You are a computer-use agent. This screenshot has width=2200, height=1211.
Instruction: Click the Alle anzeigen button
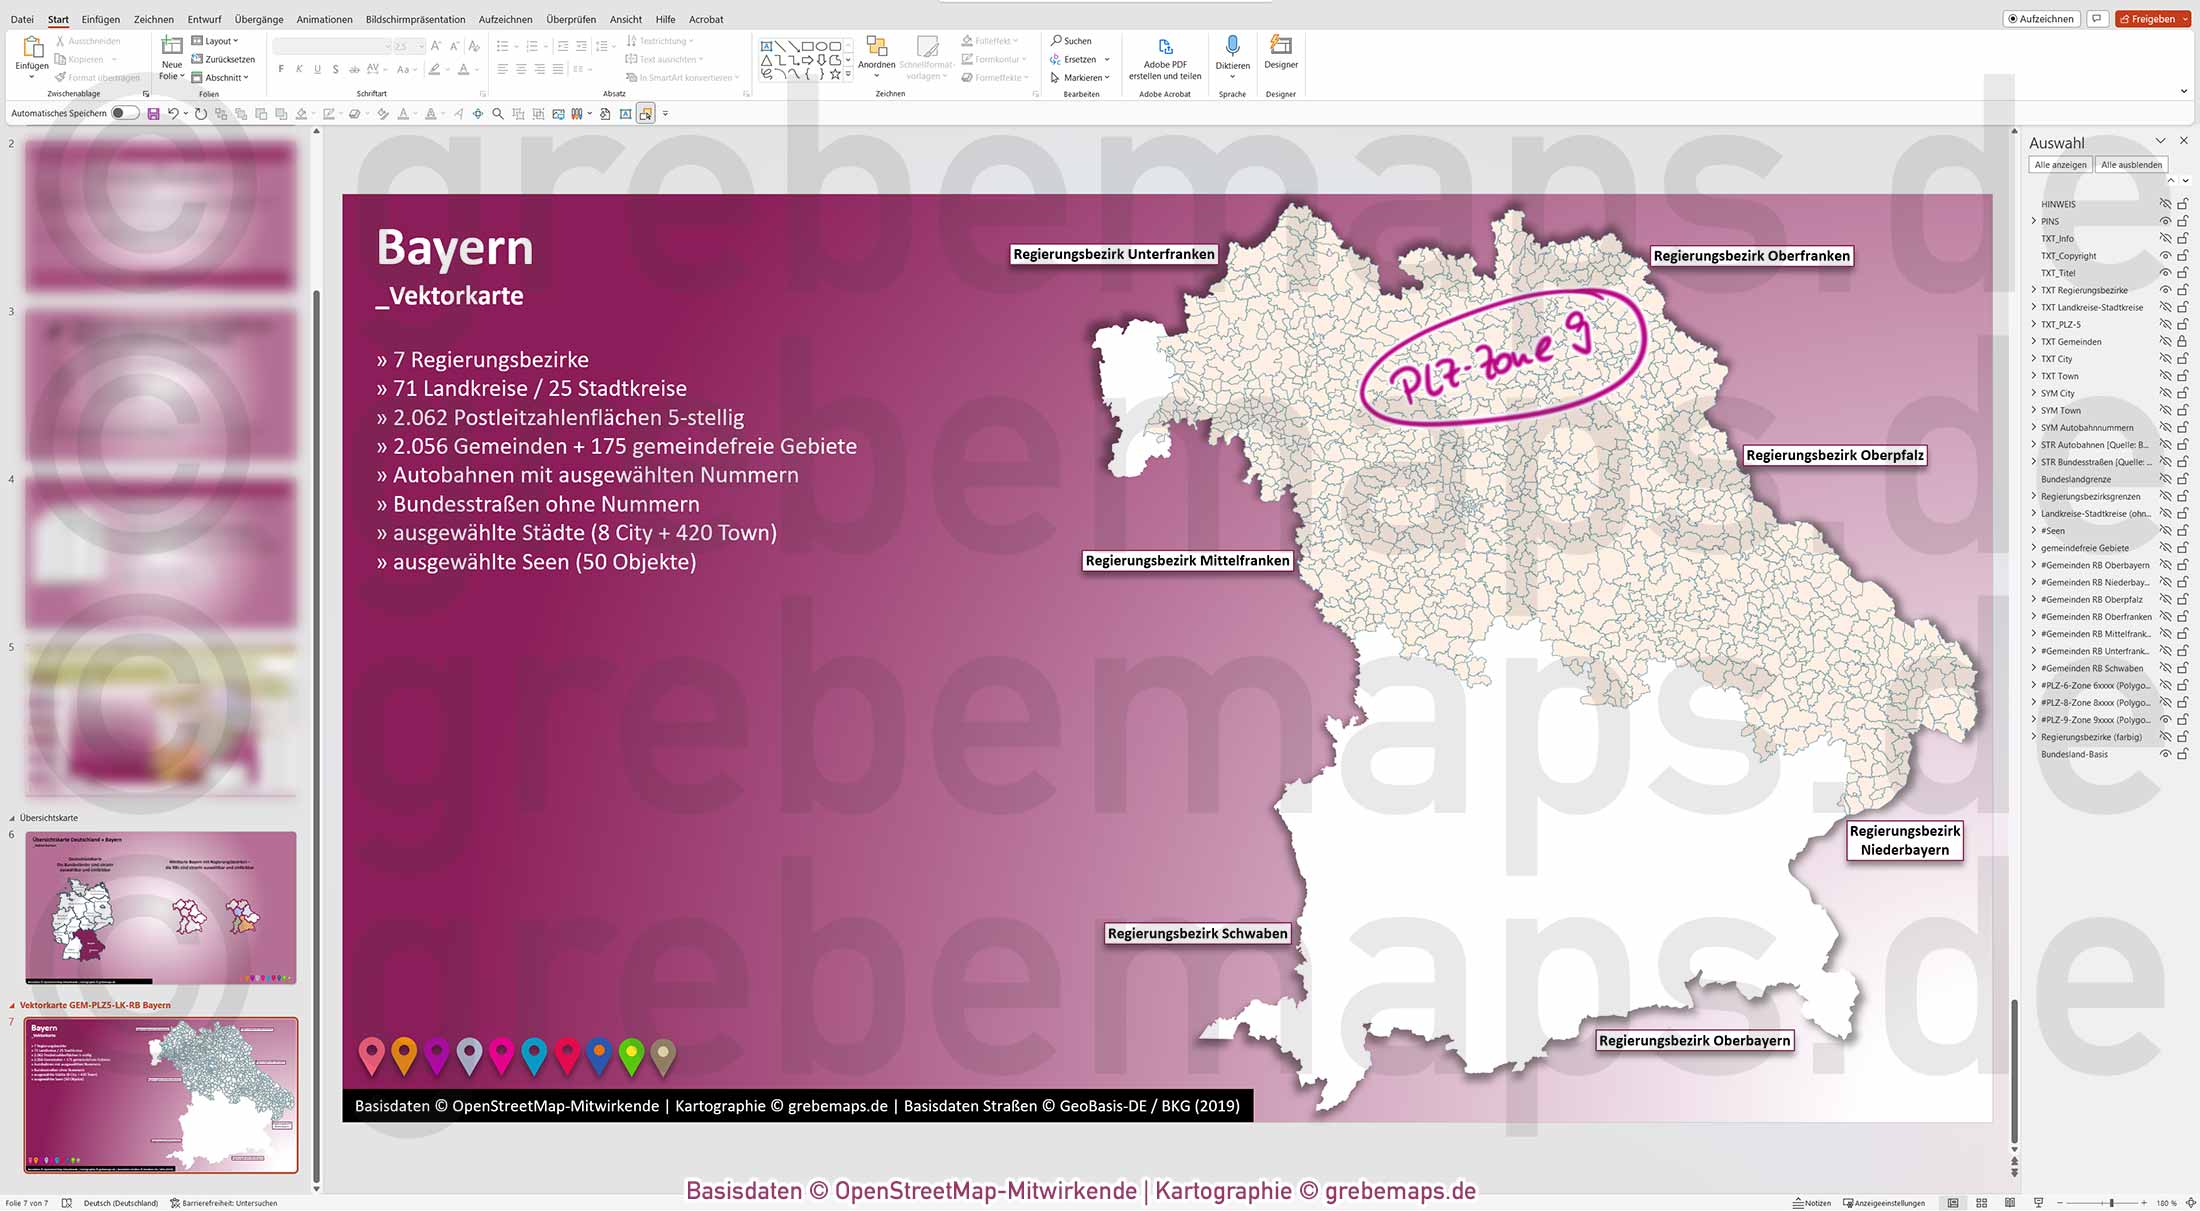(x=2060, y=164)
